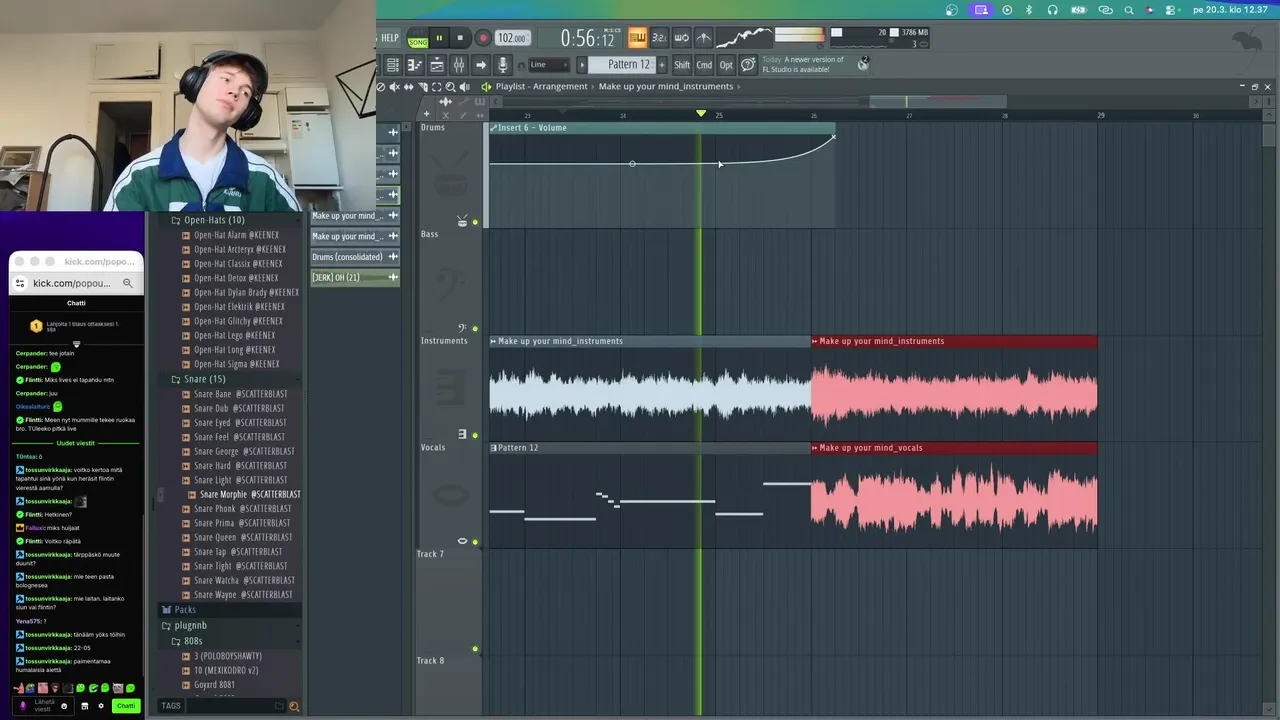Open the HELP menu
Image resolution: width=1280 pixels, height=720 pixels.
point(390,38)
